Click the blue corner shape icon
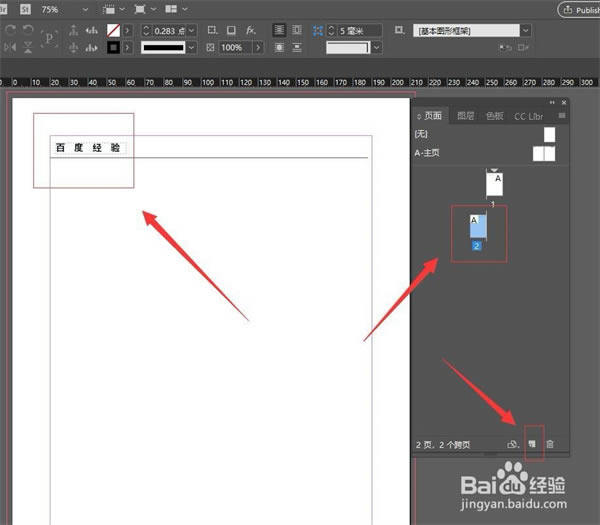 [318, 31]
